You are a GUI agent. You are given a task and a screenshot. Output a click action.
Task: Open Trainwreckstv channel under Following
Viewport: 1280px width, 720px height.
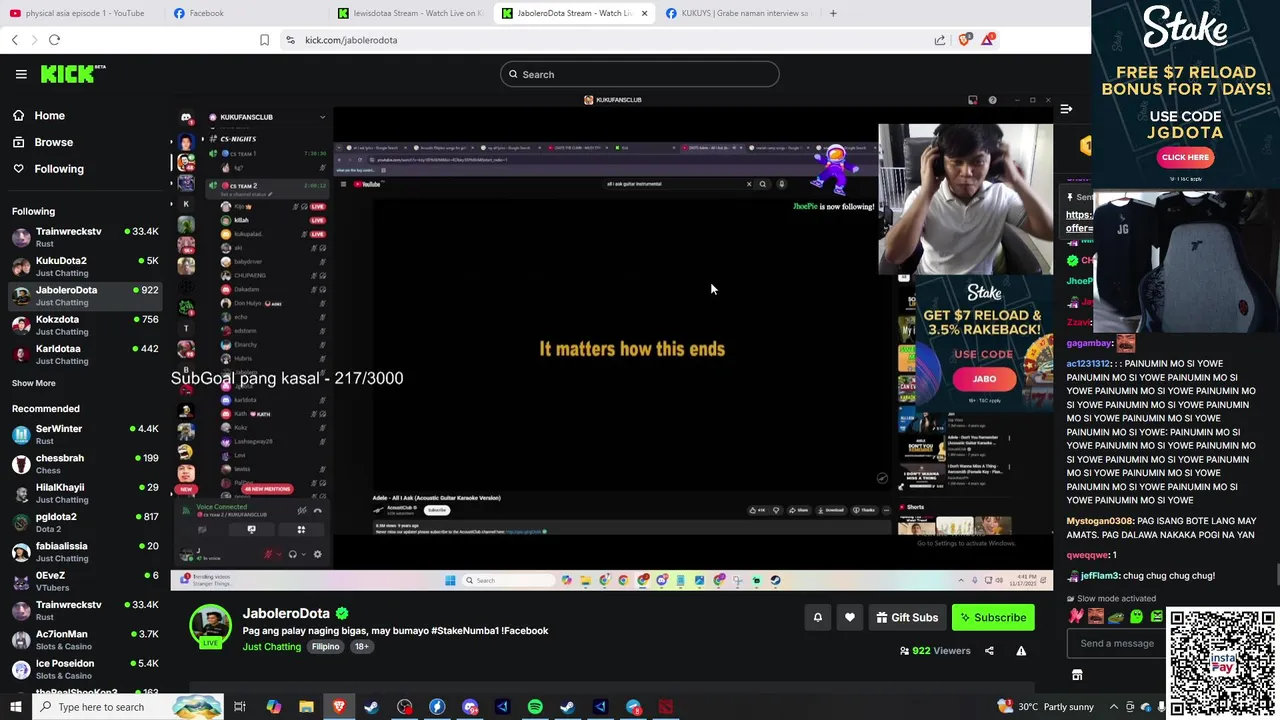[85, 237]
